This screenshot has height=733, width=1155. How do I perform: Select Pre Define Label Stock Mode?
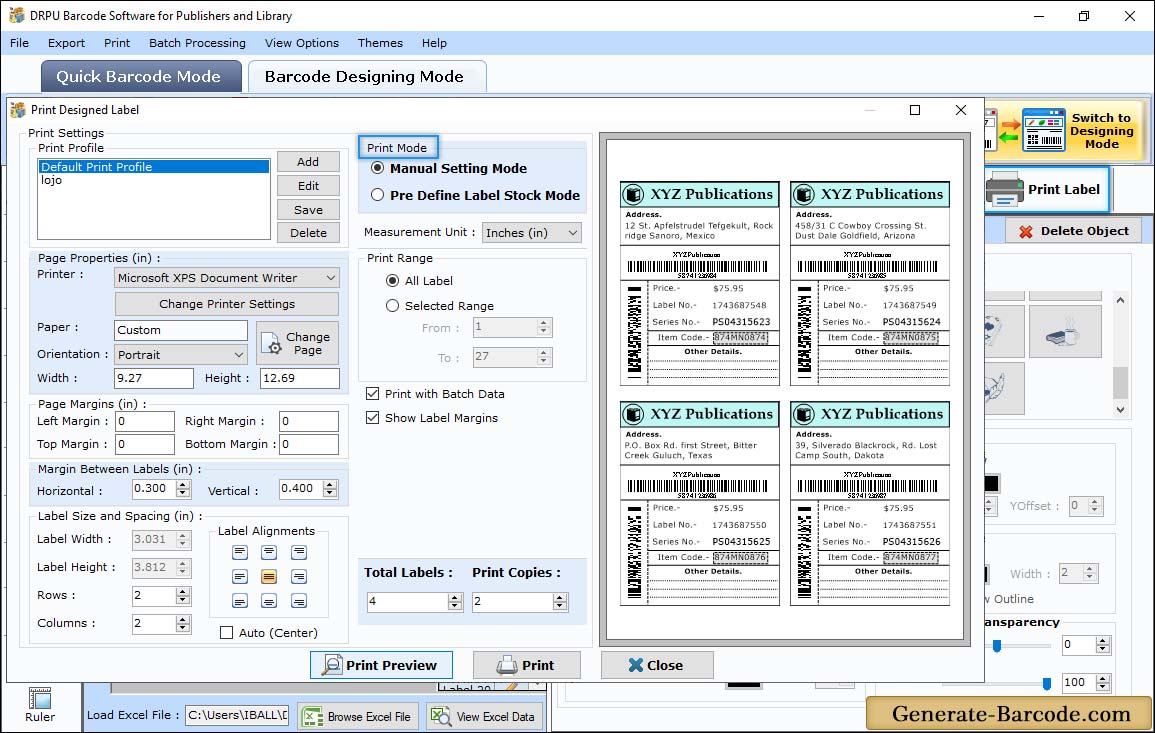click(x=378, y=195)
